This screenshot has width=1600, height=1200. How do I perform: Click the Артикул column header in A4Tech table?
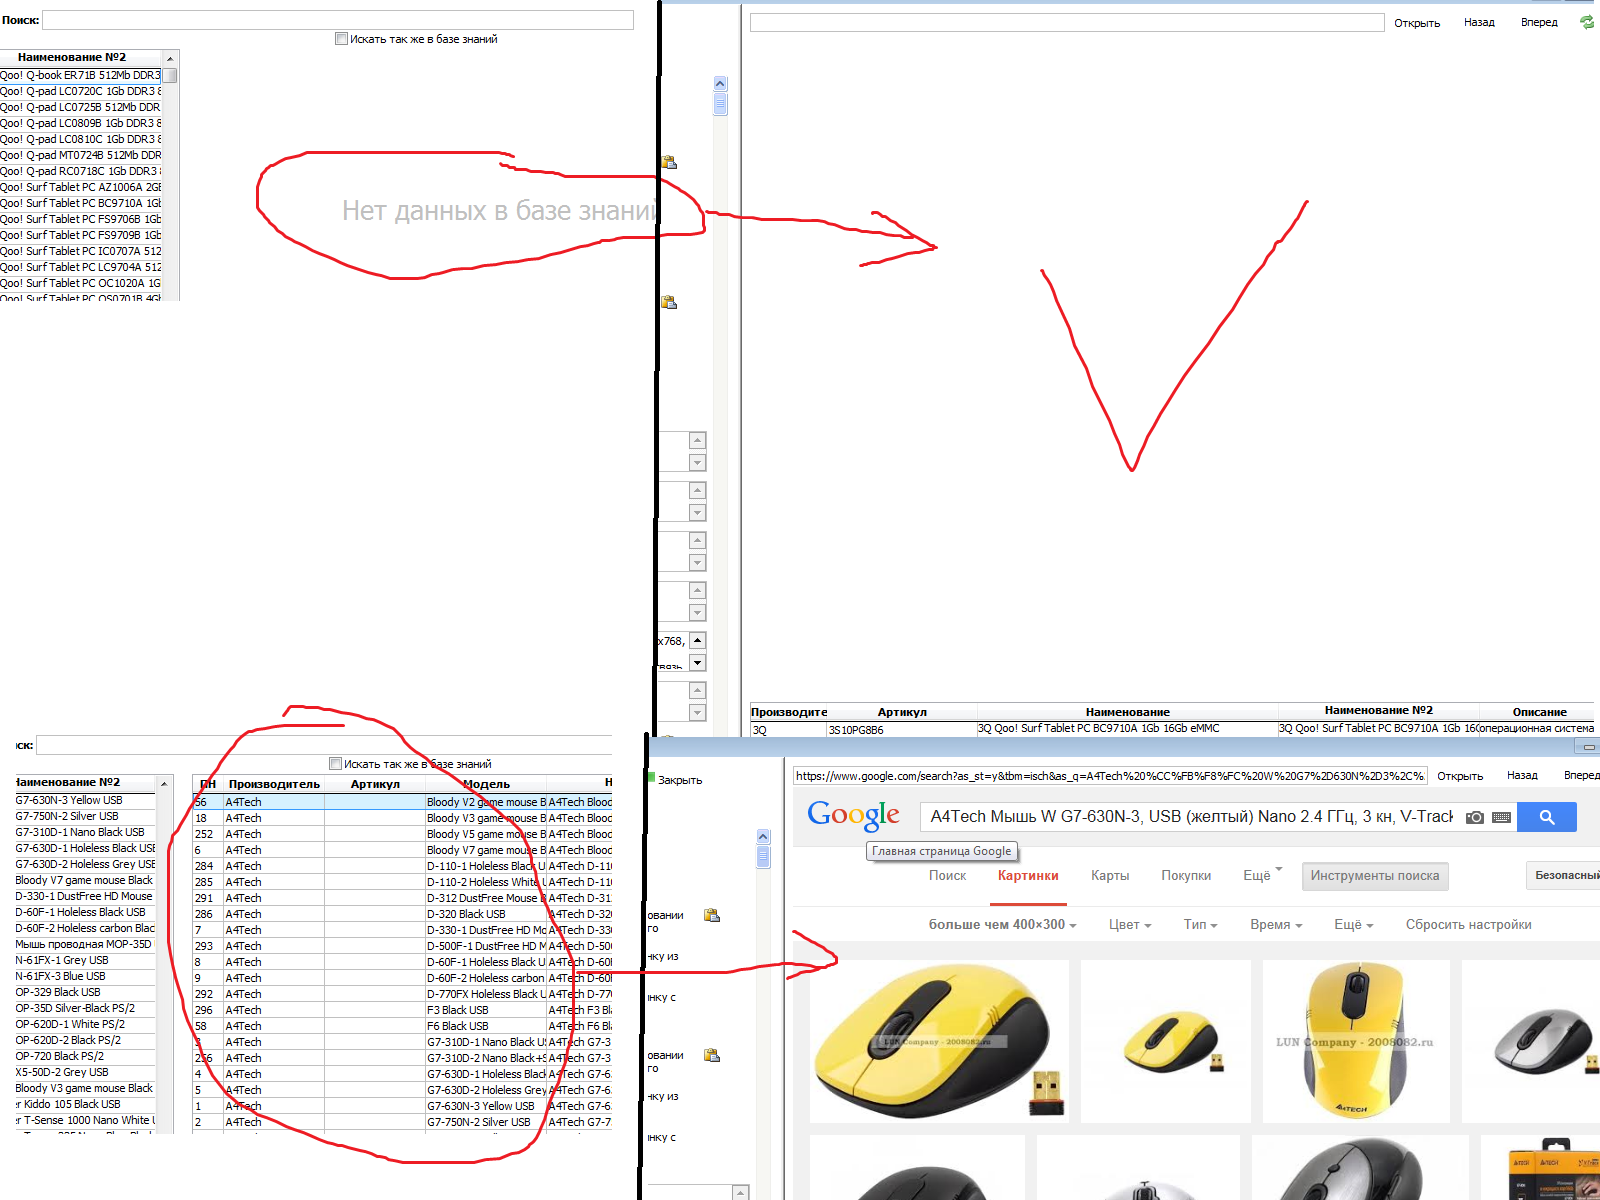pos(375,784)
